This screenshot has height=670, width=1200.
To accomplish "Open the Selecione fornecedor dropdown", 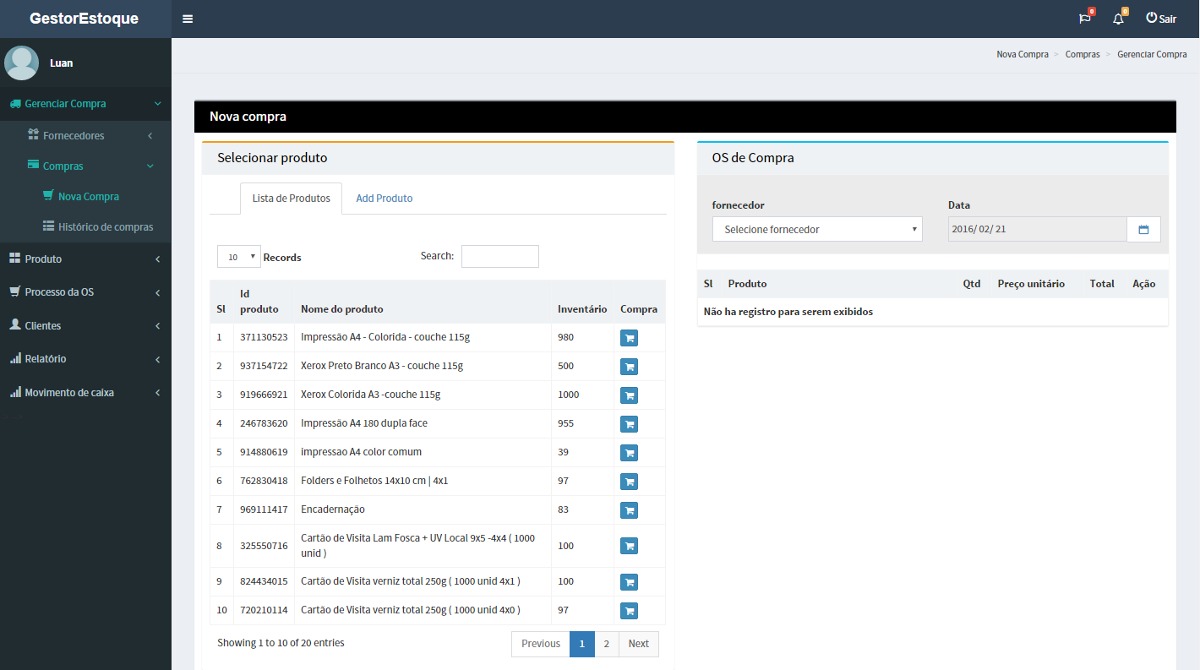I will [816, 229].
